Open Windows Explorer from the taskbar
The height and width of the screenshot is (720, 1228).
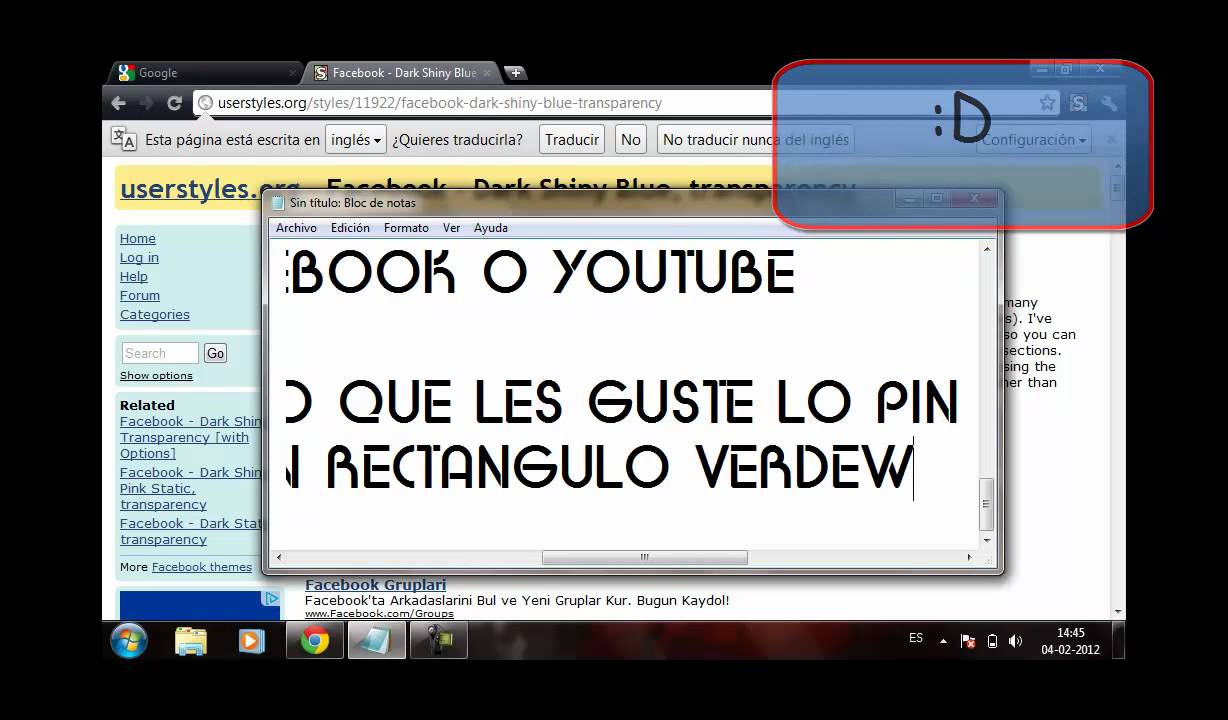click(191, 640)
